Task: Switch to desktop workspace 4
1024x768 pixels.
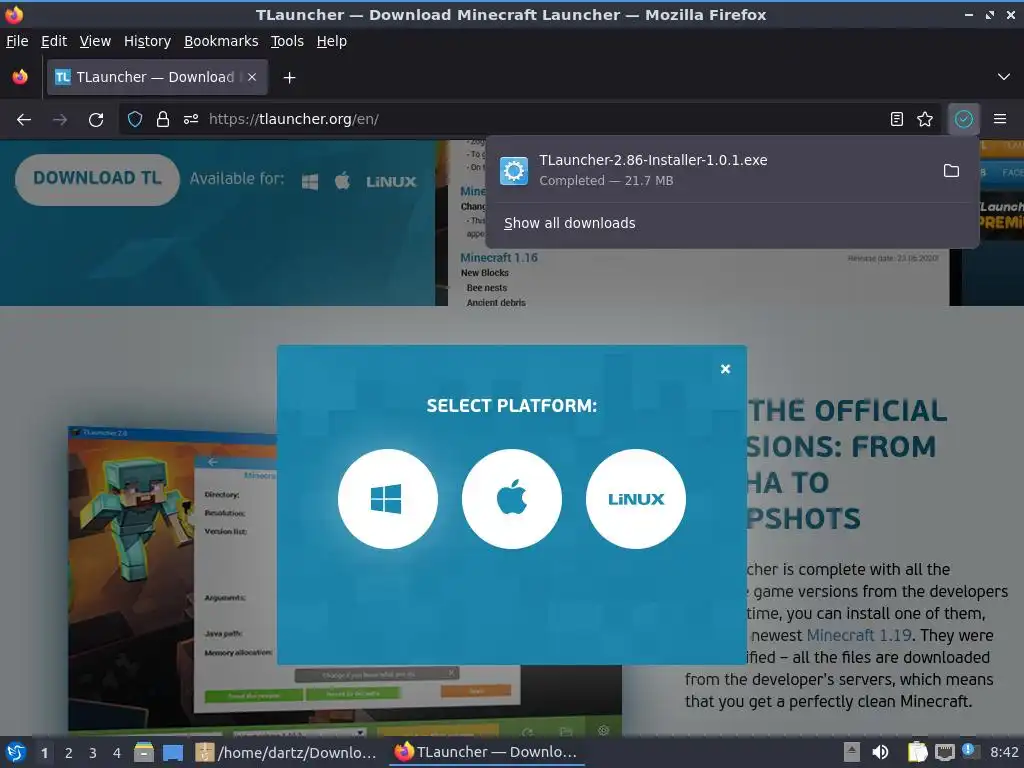Action: [117, 753]
